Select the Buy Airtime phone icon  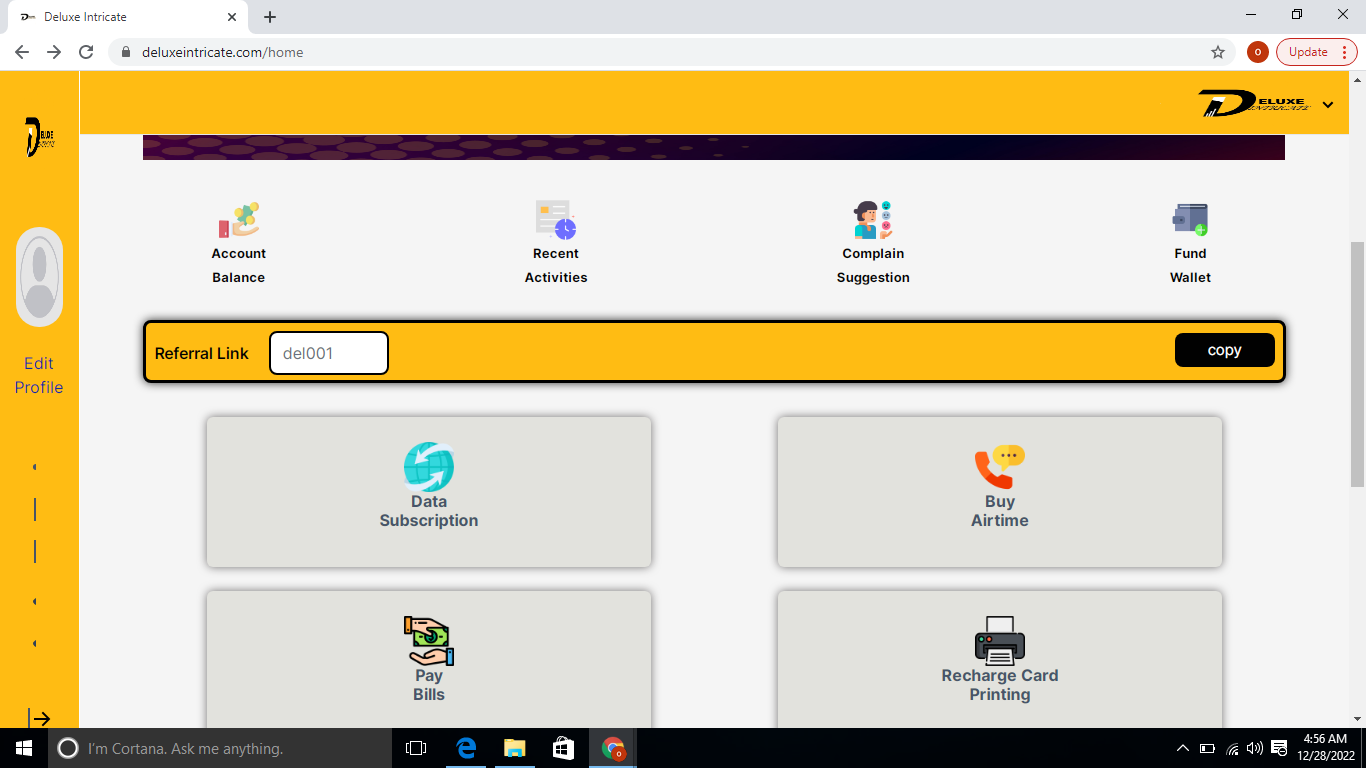click(999, 467)
